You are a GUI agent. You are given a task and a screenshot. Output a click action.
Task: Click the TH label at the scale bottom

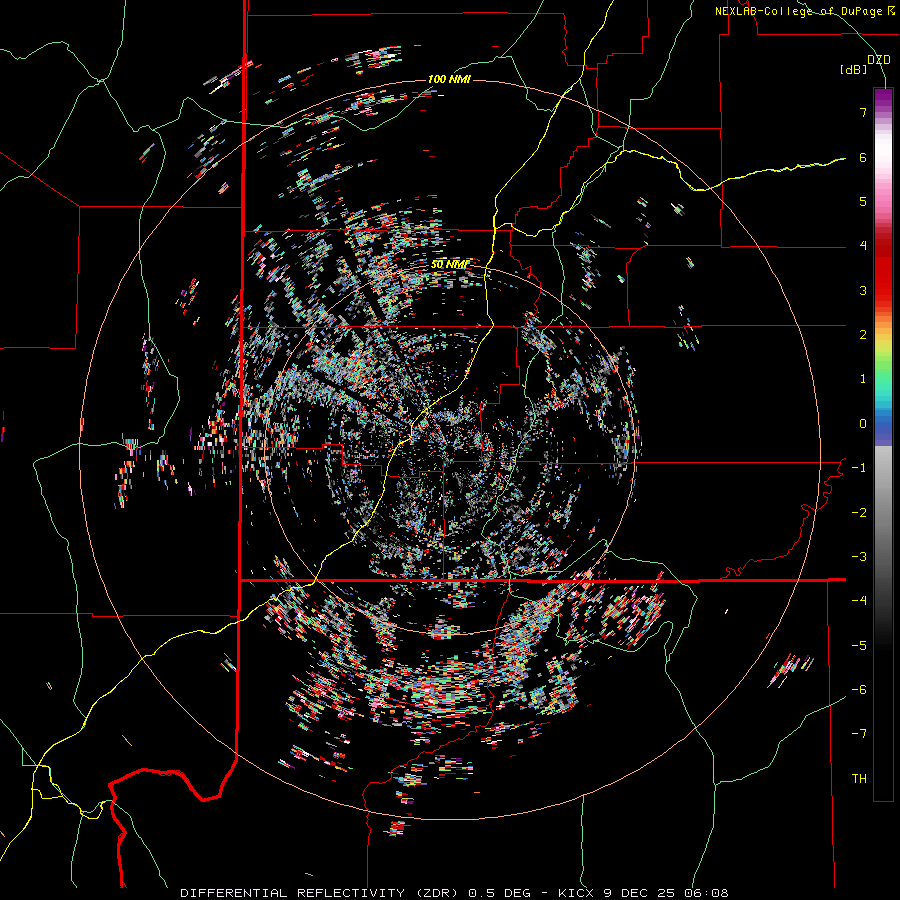coord(859,779)
